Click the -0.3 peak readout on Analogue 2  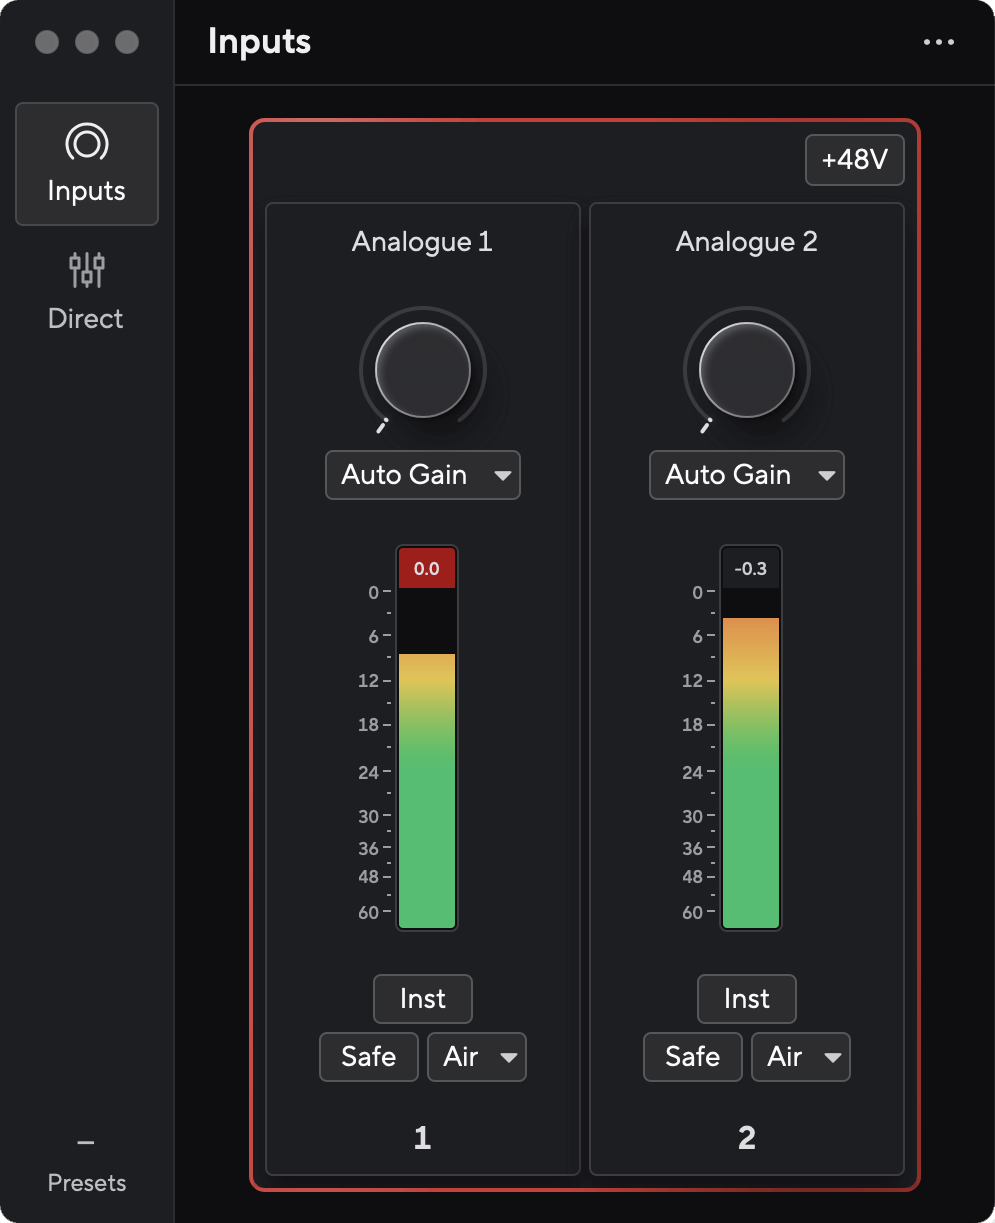(751, 567)
